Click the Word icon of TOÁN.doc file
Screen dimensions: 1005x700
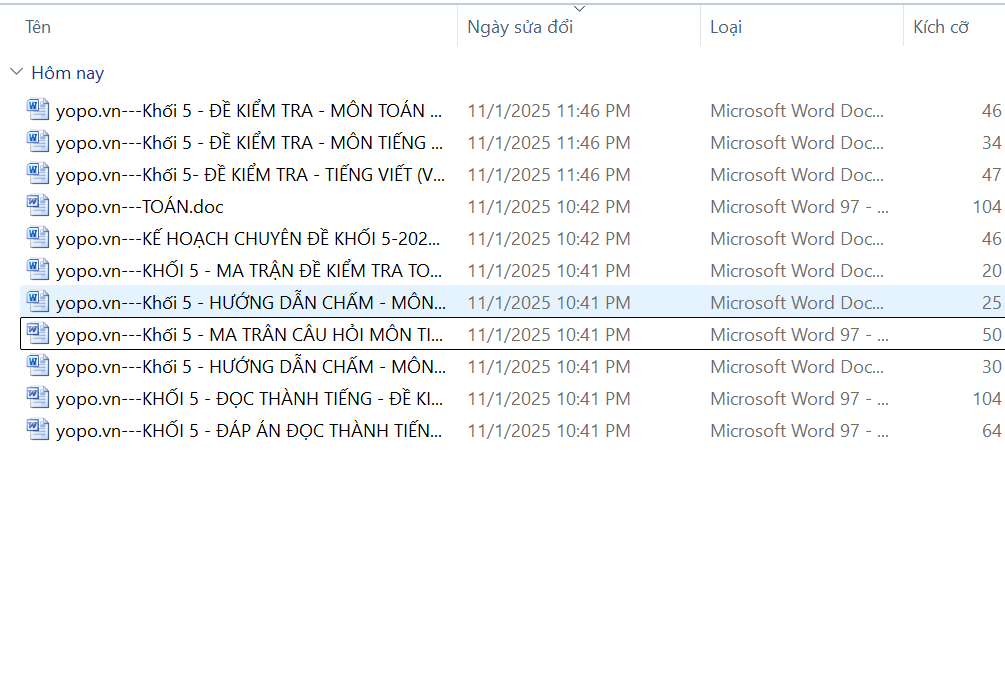tap(38, 207)
